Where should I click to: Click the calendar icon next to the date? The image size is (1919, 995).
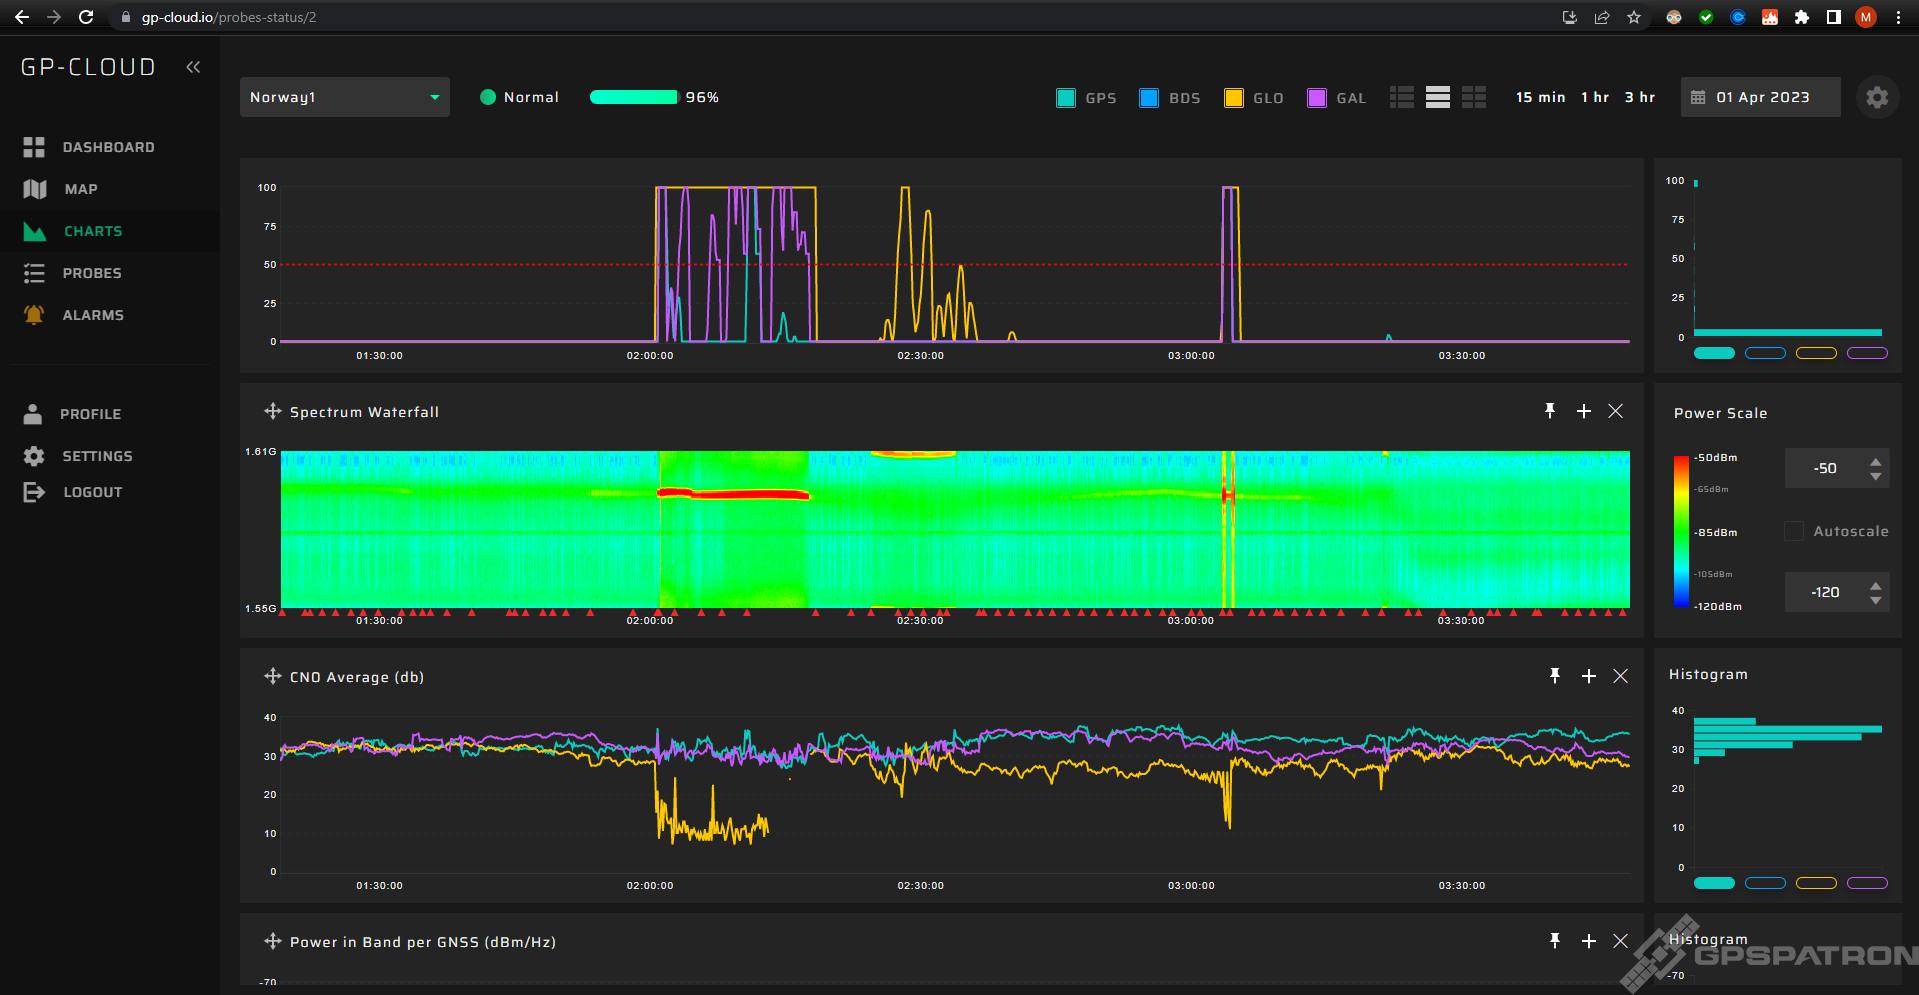(x=1697, y=97)
